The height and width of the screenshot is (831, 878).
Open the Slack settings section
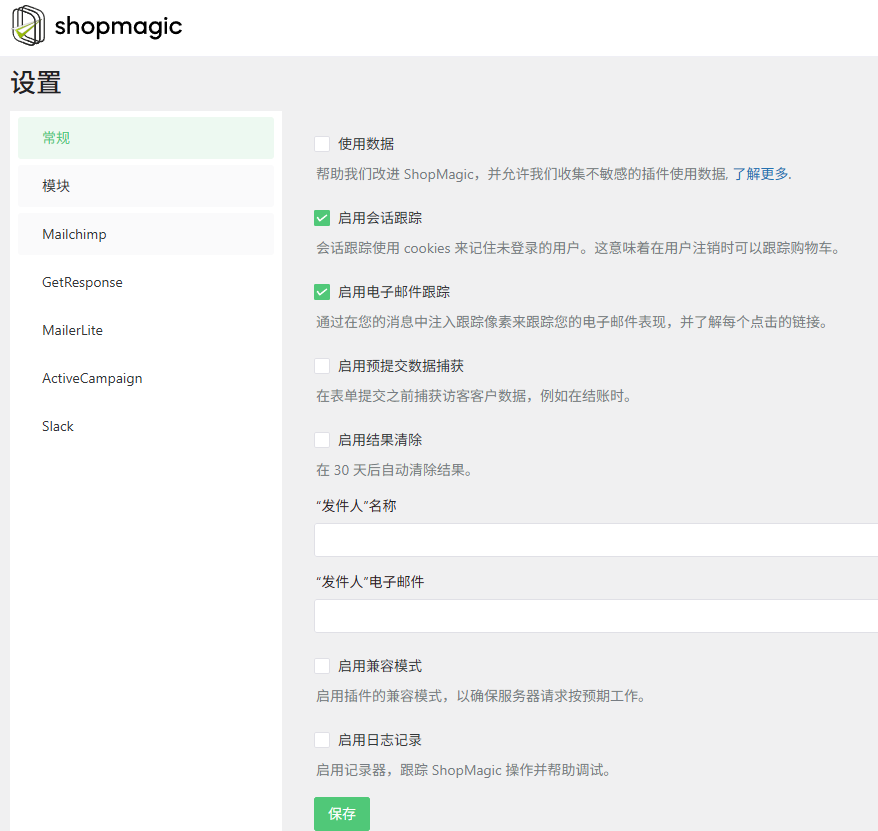146,425
